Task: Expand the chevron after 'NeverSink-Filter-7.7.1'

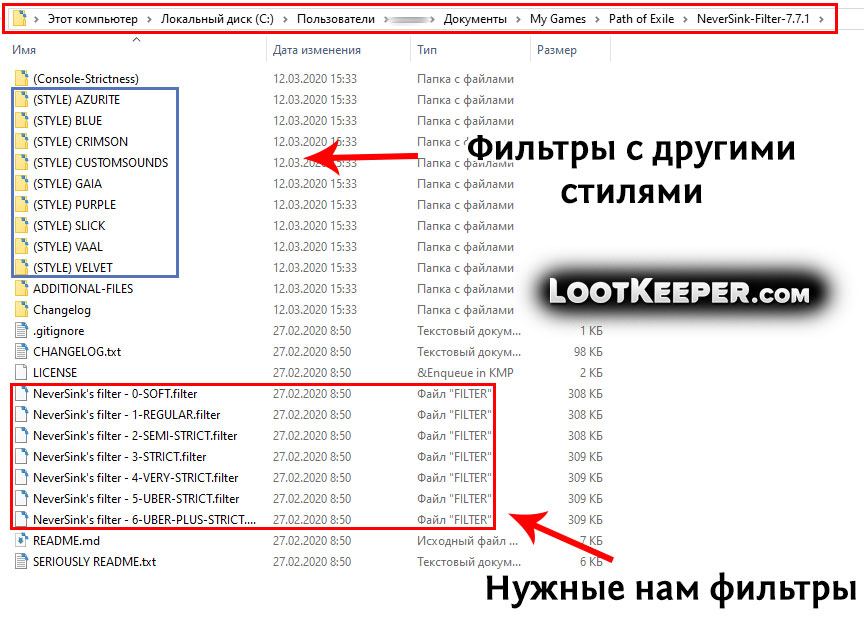Action: [x=822, y=19]
